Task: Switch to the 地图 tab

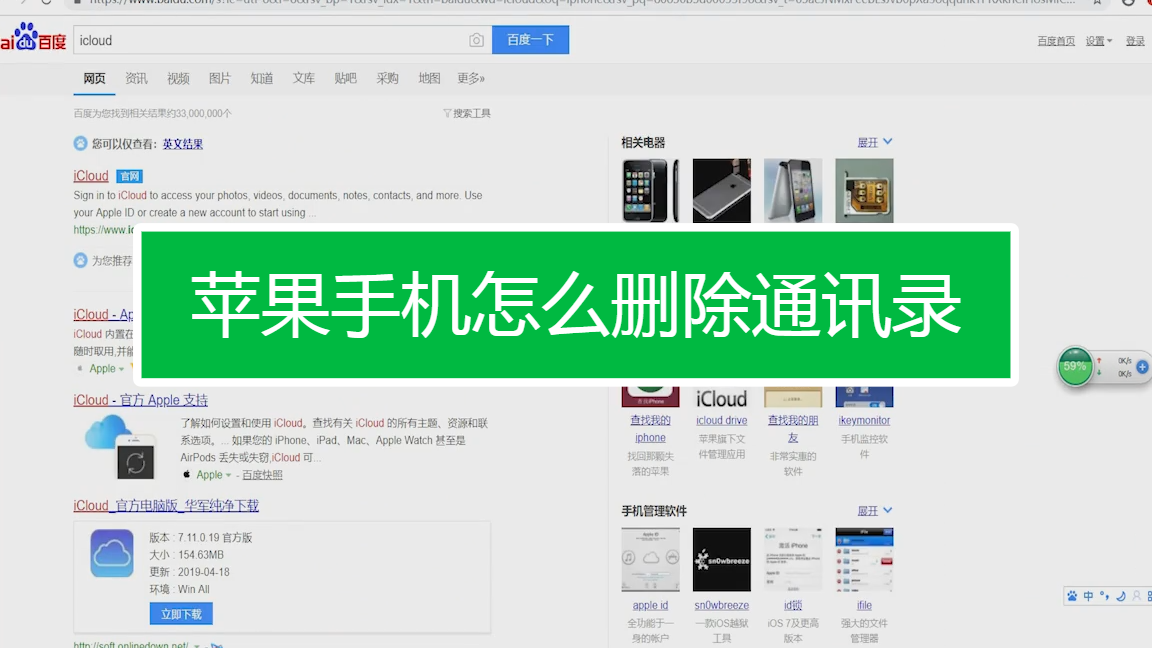Action: 429,79
